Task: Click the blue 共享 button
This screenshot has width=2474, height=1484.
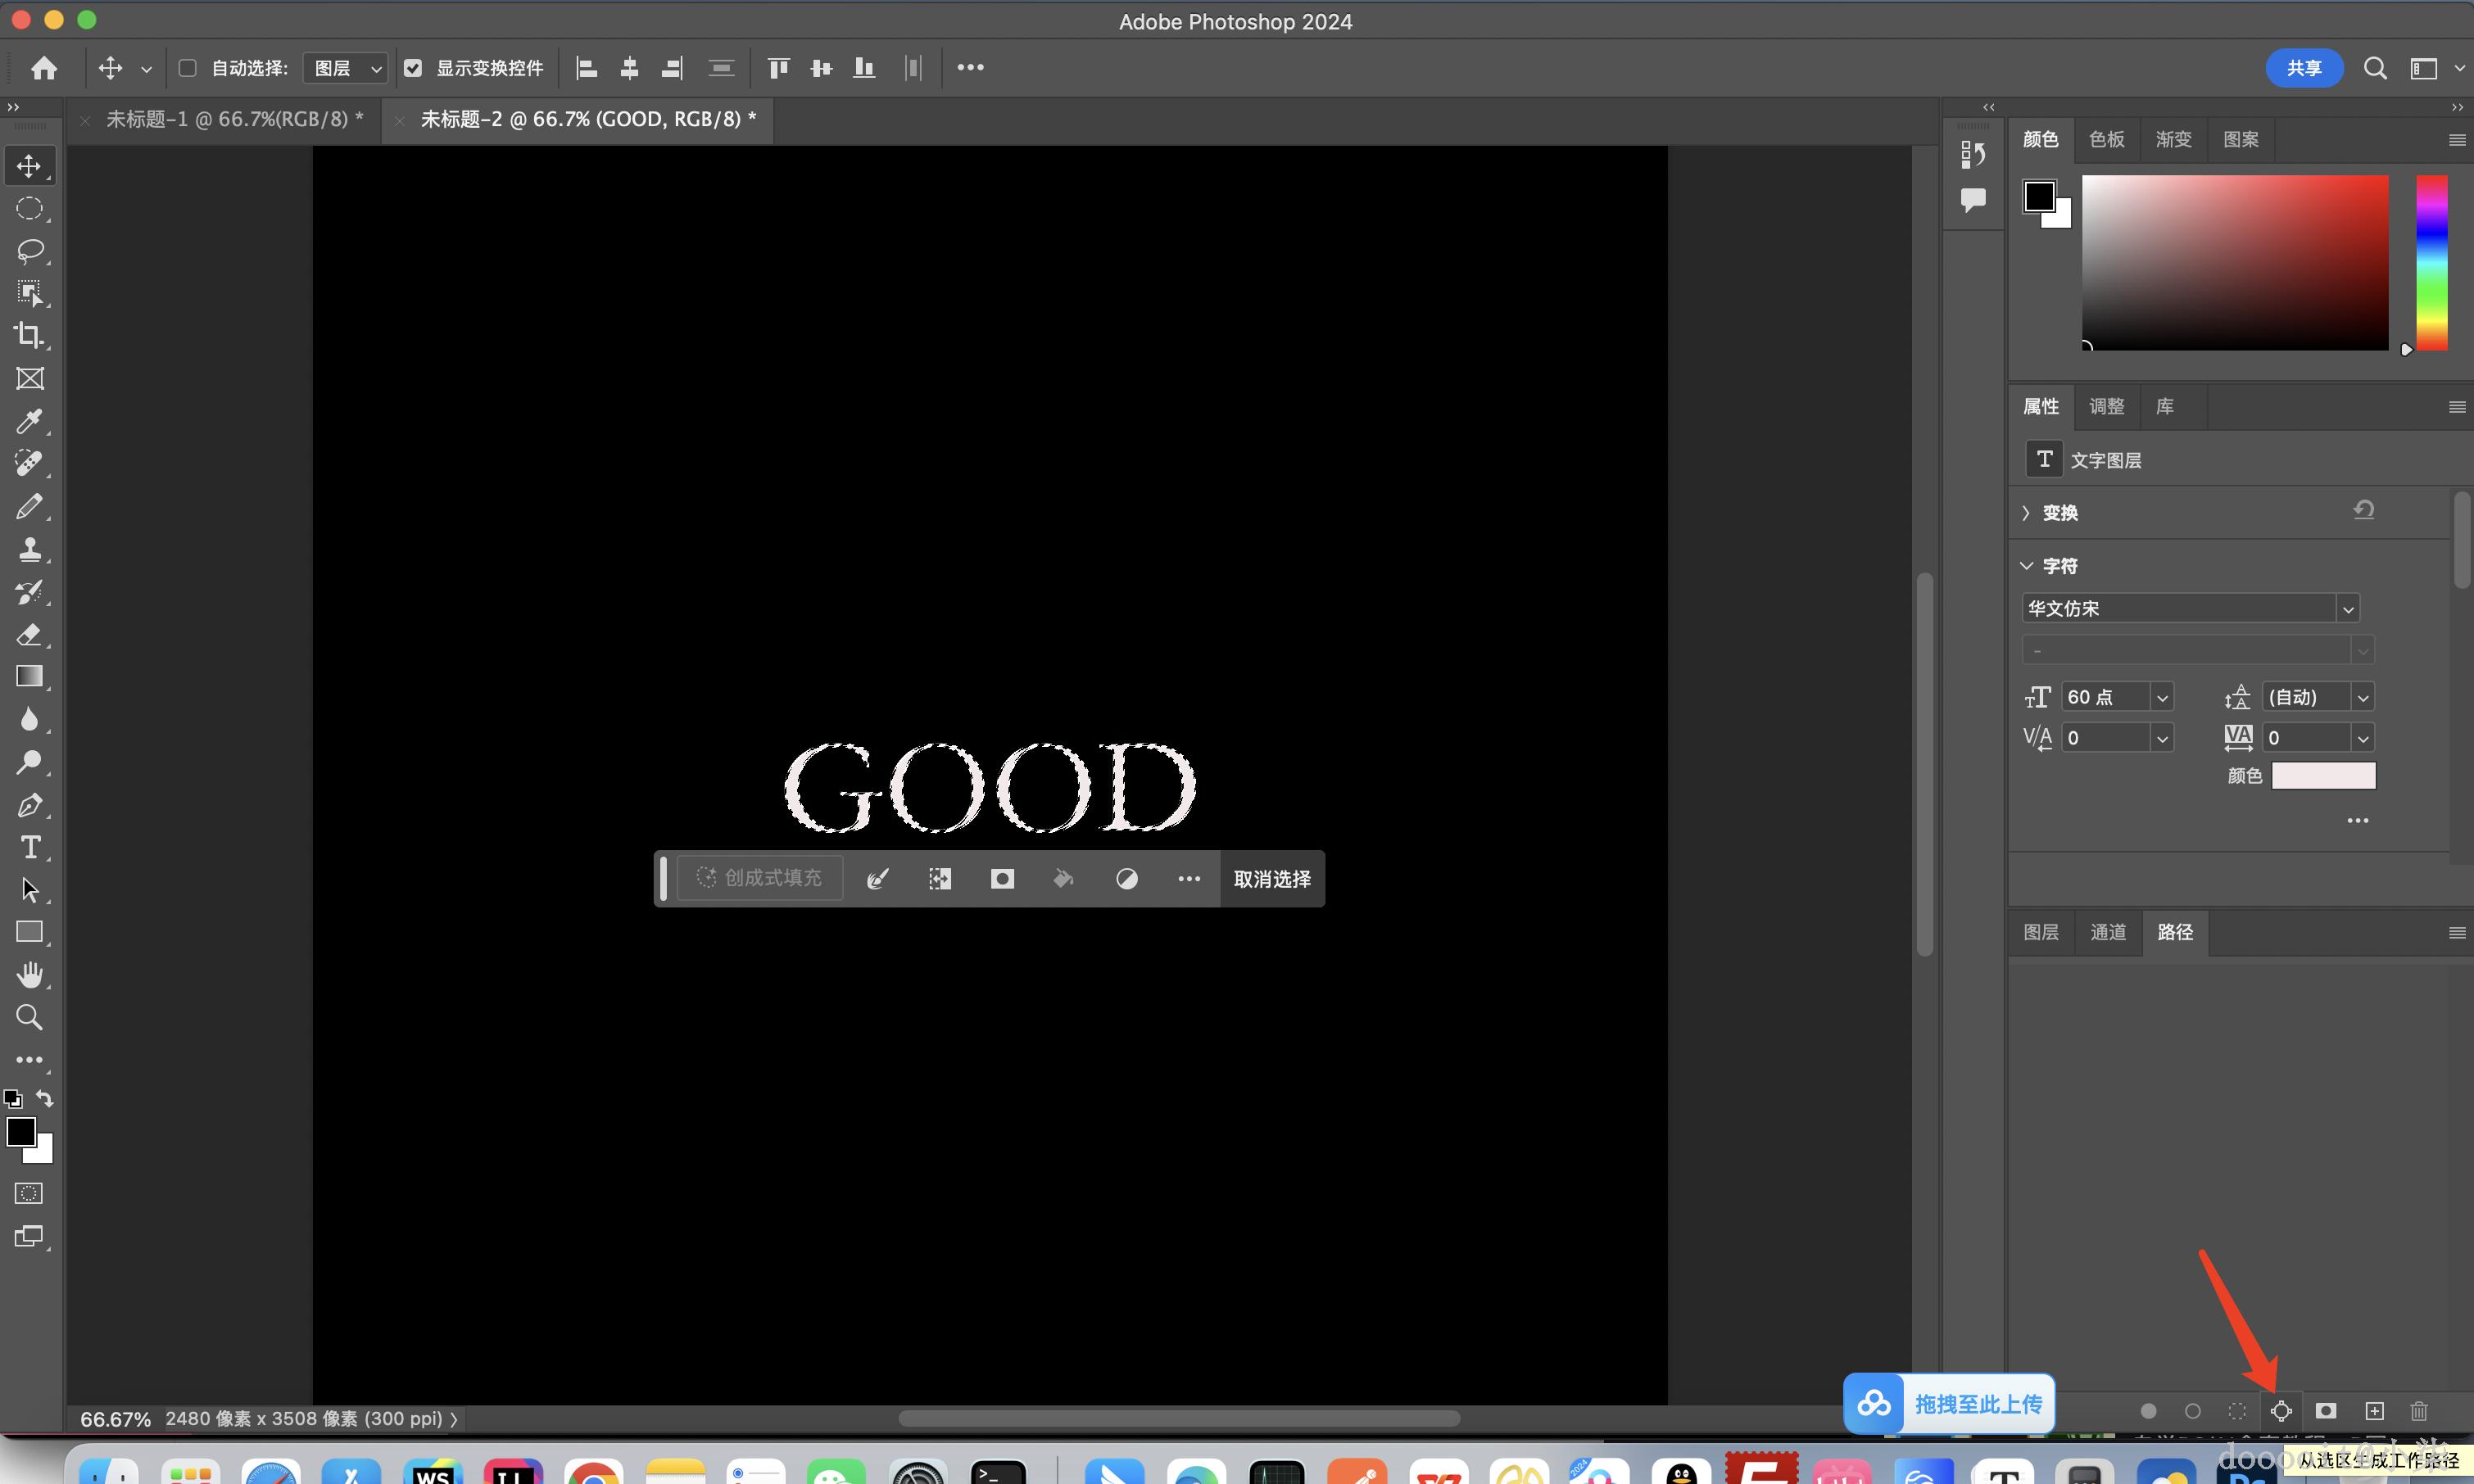Action: point(2303,68)
